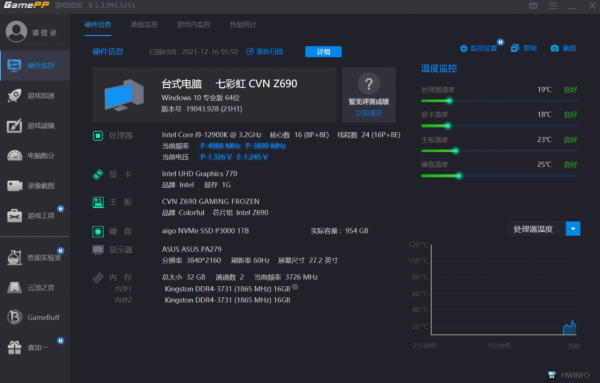Open the GameBuff sidebar item
This screenshot has height=383, width=600.
(x=35, y=317)
